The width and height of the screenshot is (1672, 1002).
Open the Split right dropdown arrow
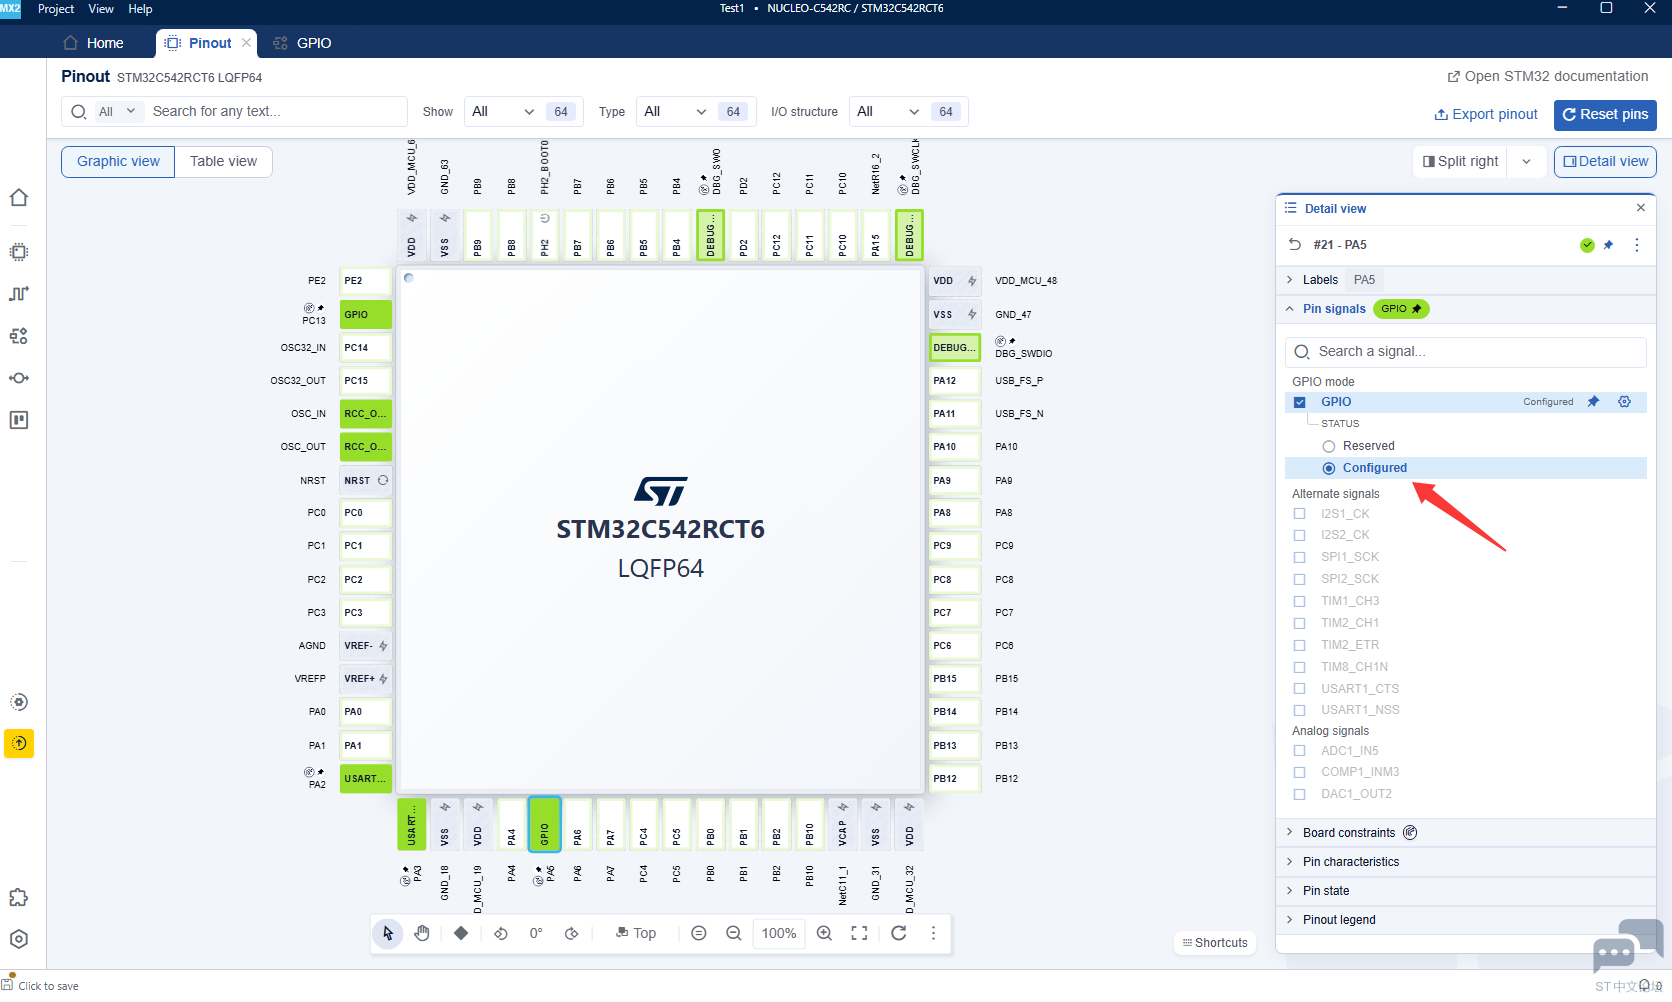pyautogui.click(x=1527, y=161)
